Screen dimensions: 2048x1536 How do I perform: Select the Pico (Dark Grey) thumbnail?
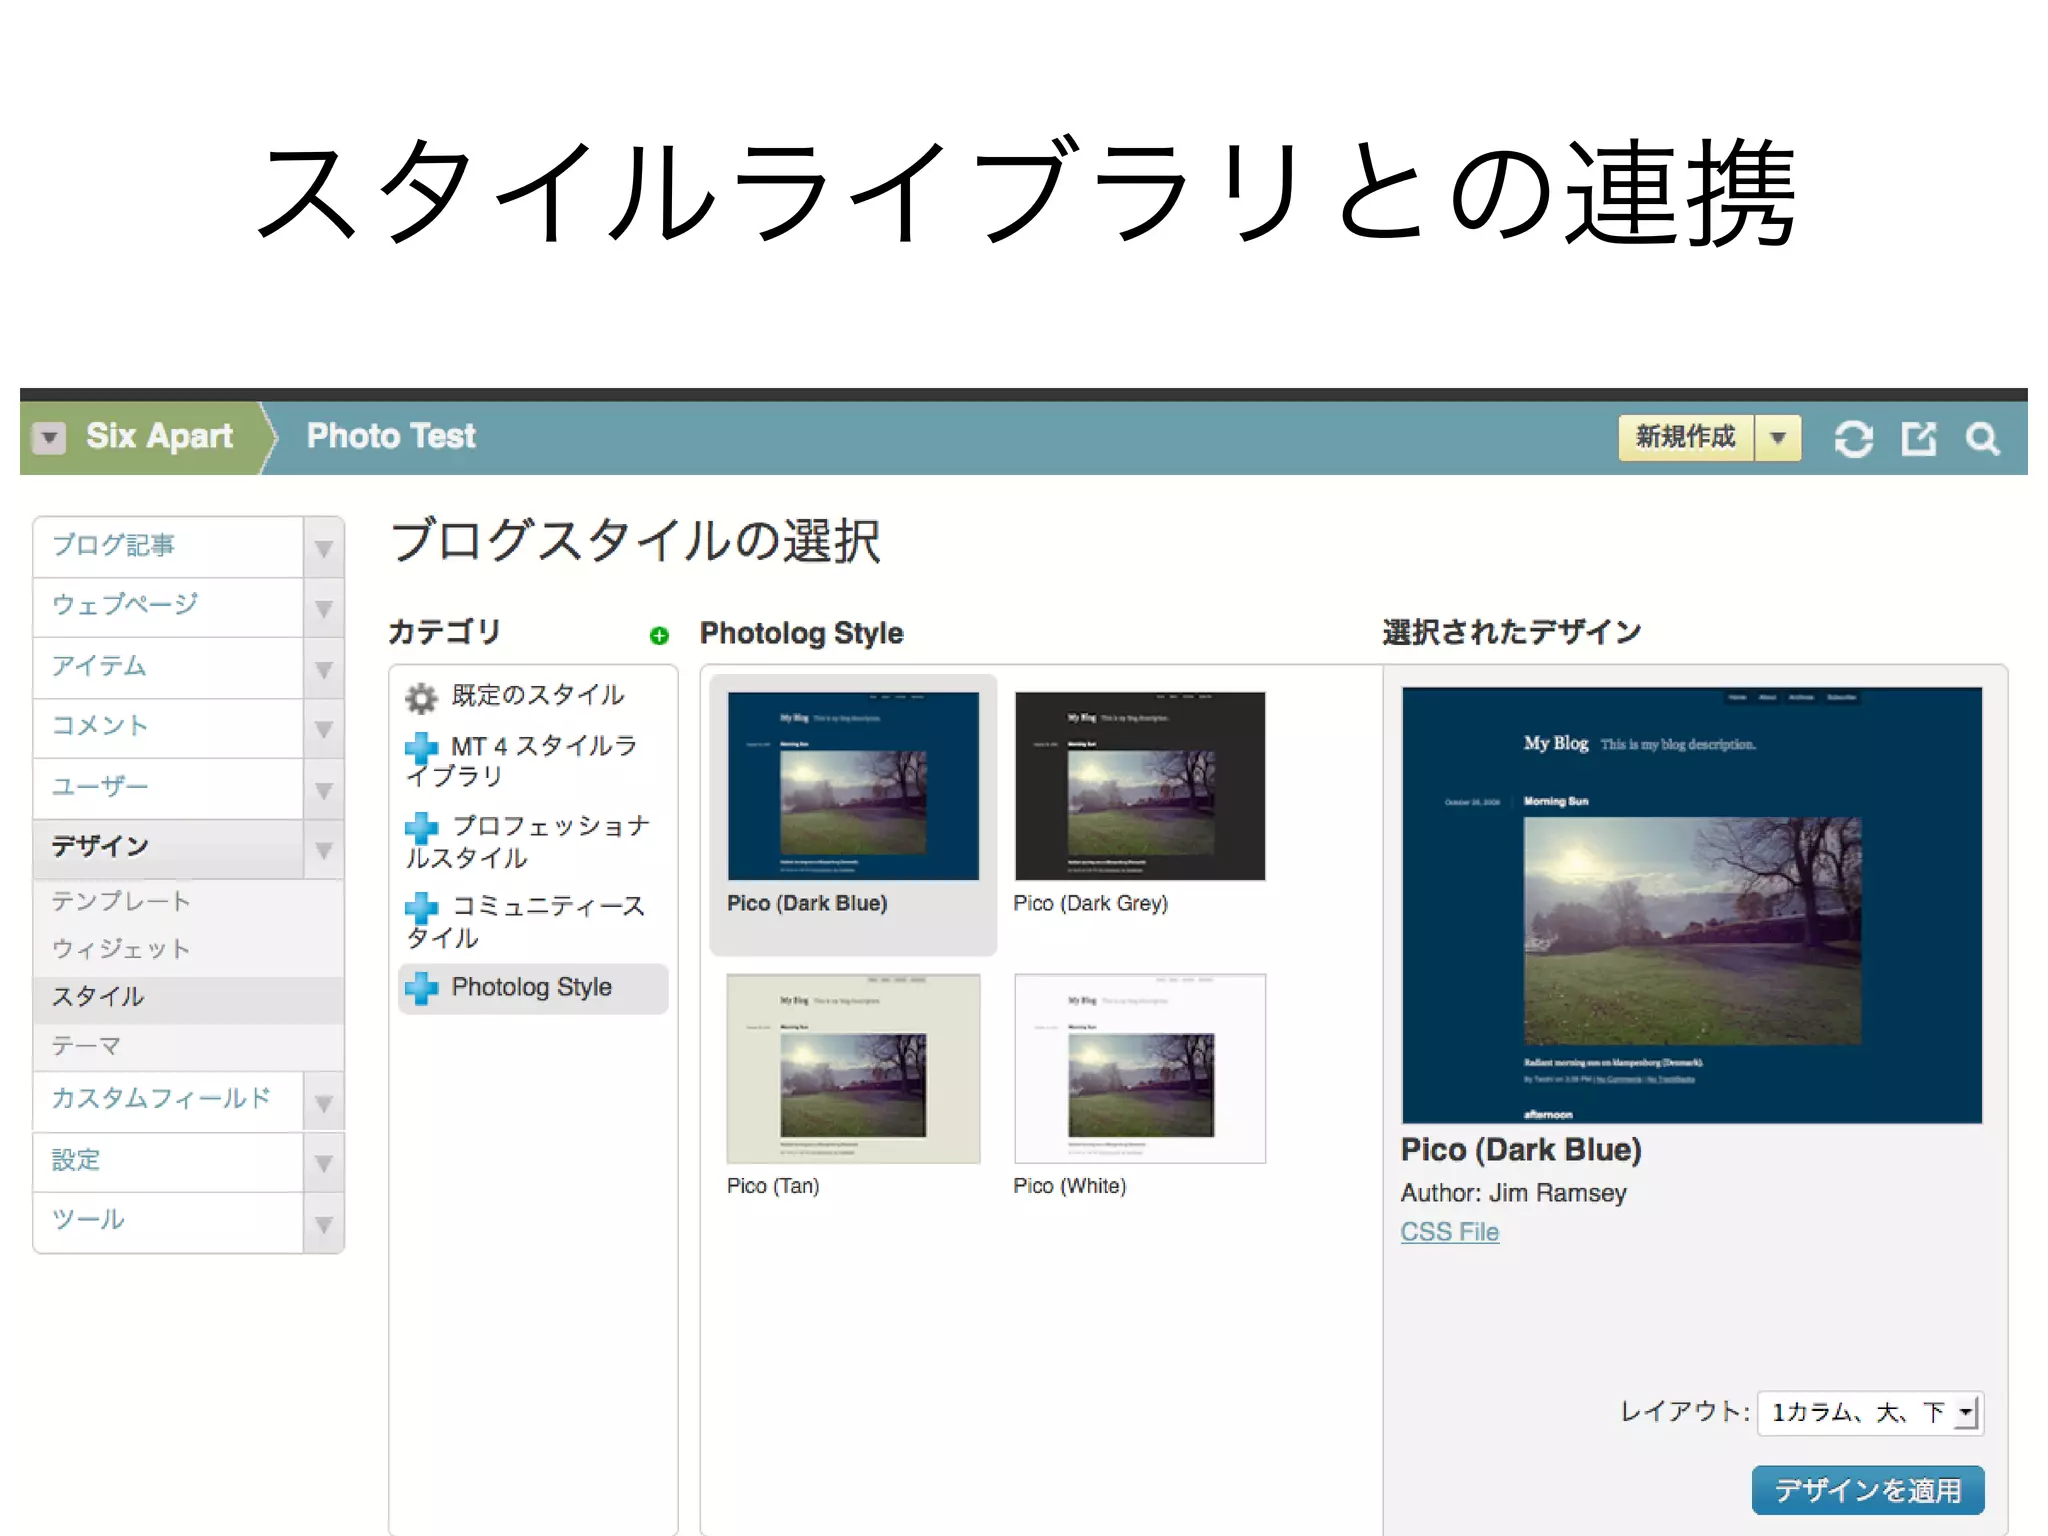[1140, 786]
